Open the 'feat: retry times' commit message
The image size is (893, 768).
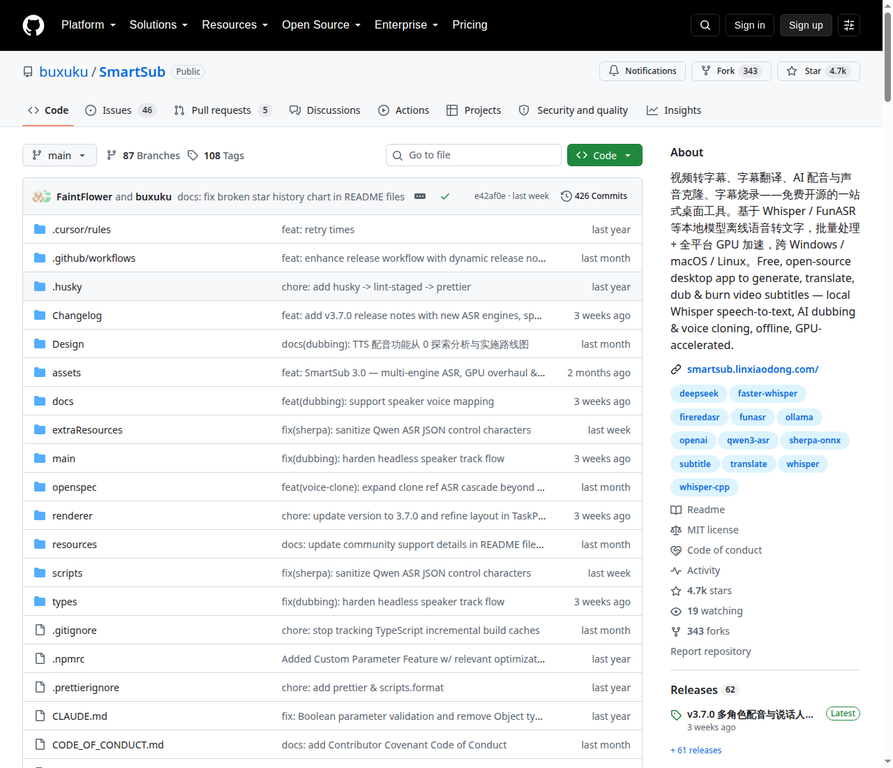(x=318, y=229)
